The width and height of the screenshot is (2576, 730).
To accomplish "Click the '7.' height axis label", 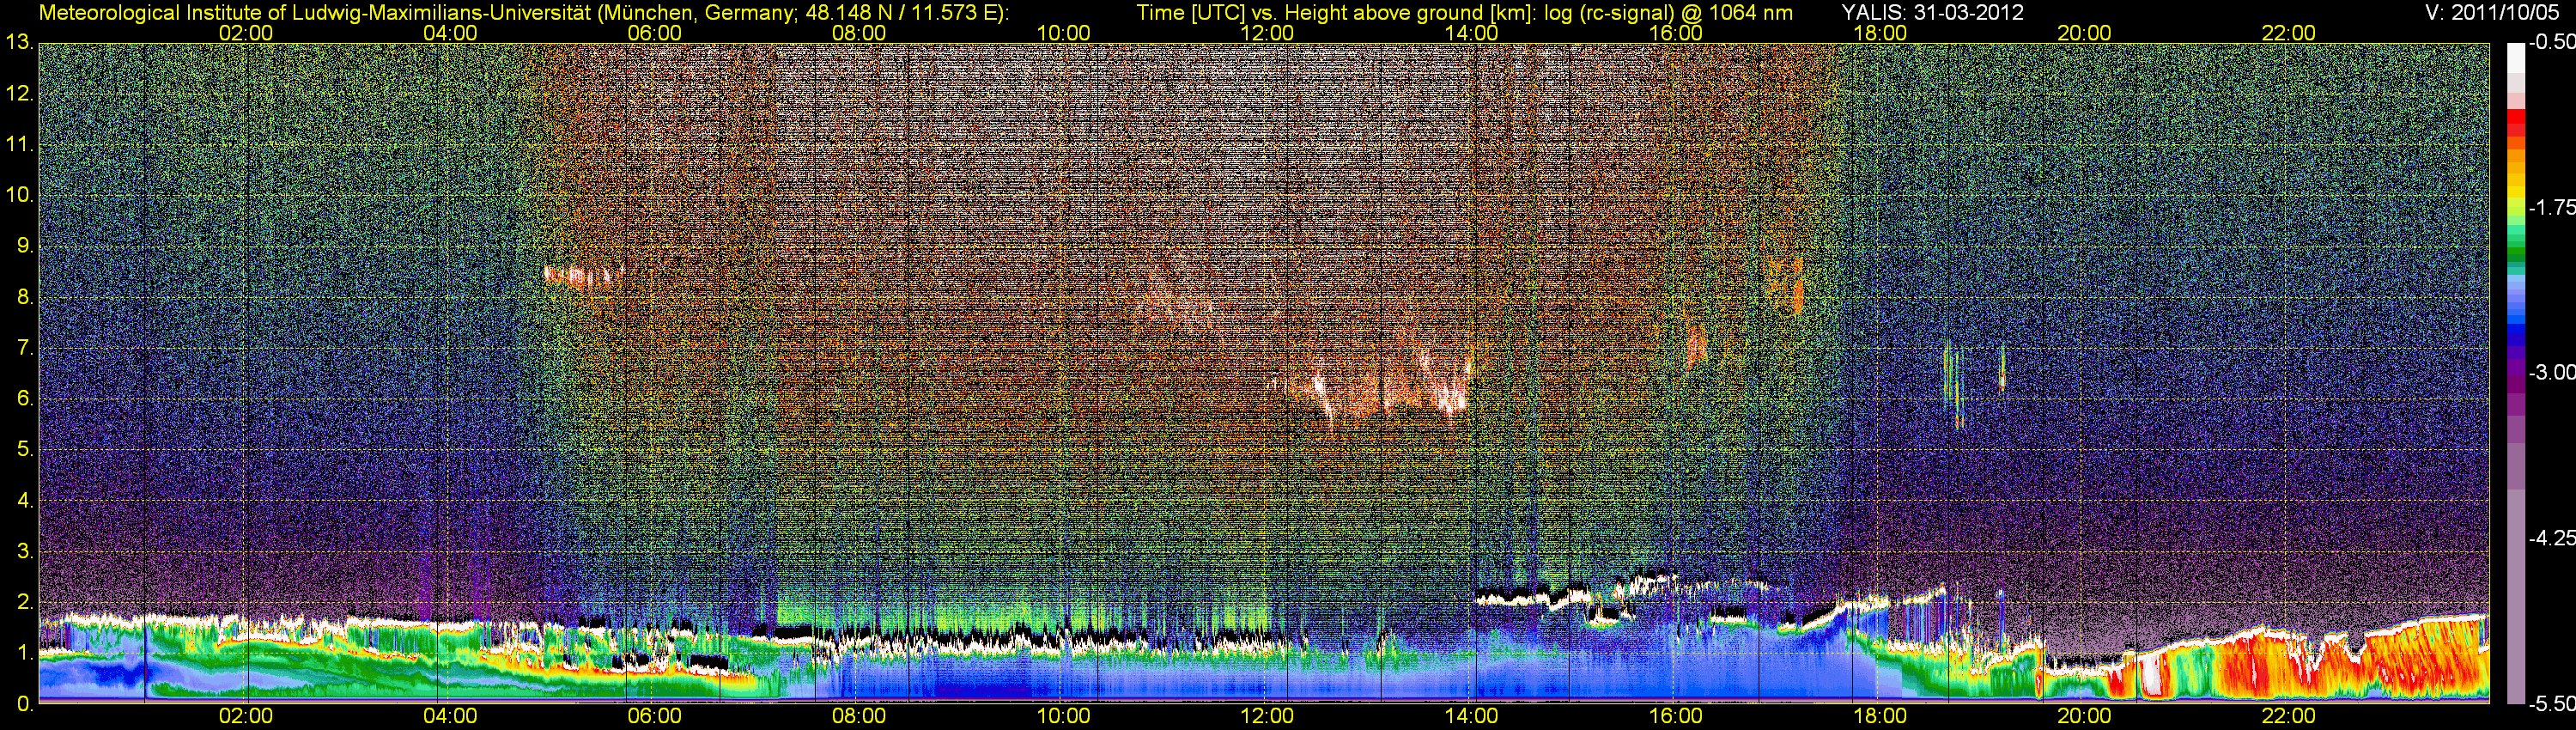I will [x=25, y=348].
